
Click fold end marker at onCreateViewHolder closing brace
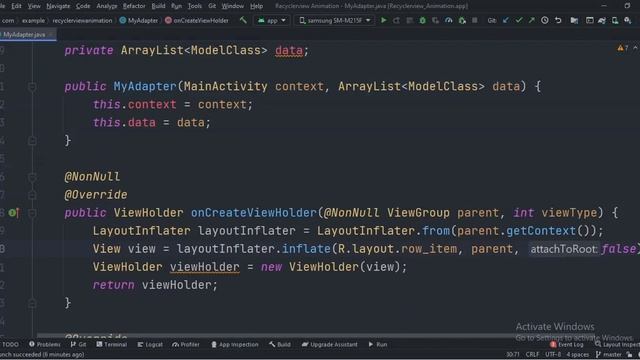pyautogui.click(x=32, y=303)
